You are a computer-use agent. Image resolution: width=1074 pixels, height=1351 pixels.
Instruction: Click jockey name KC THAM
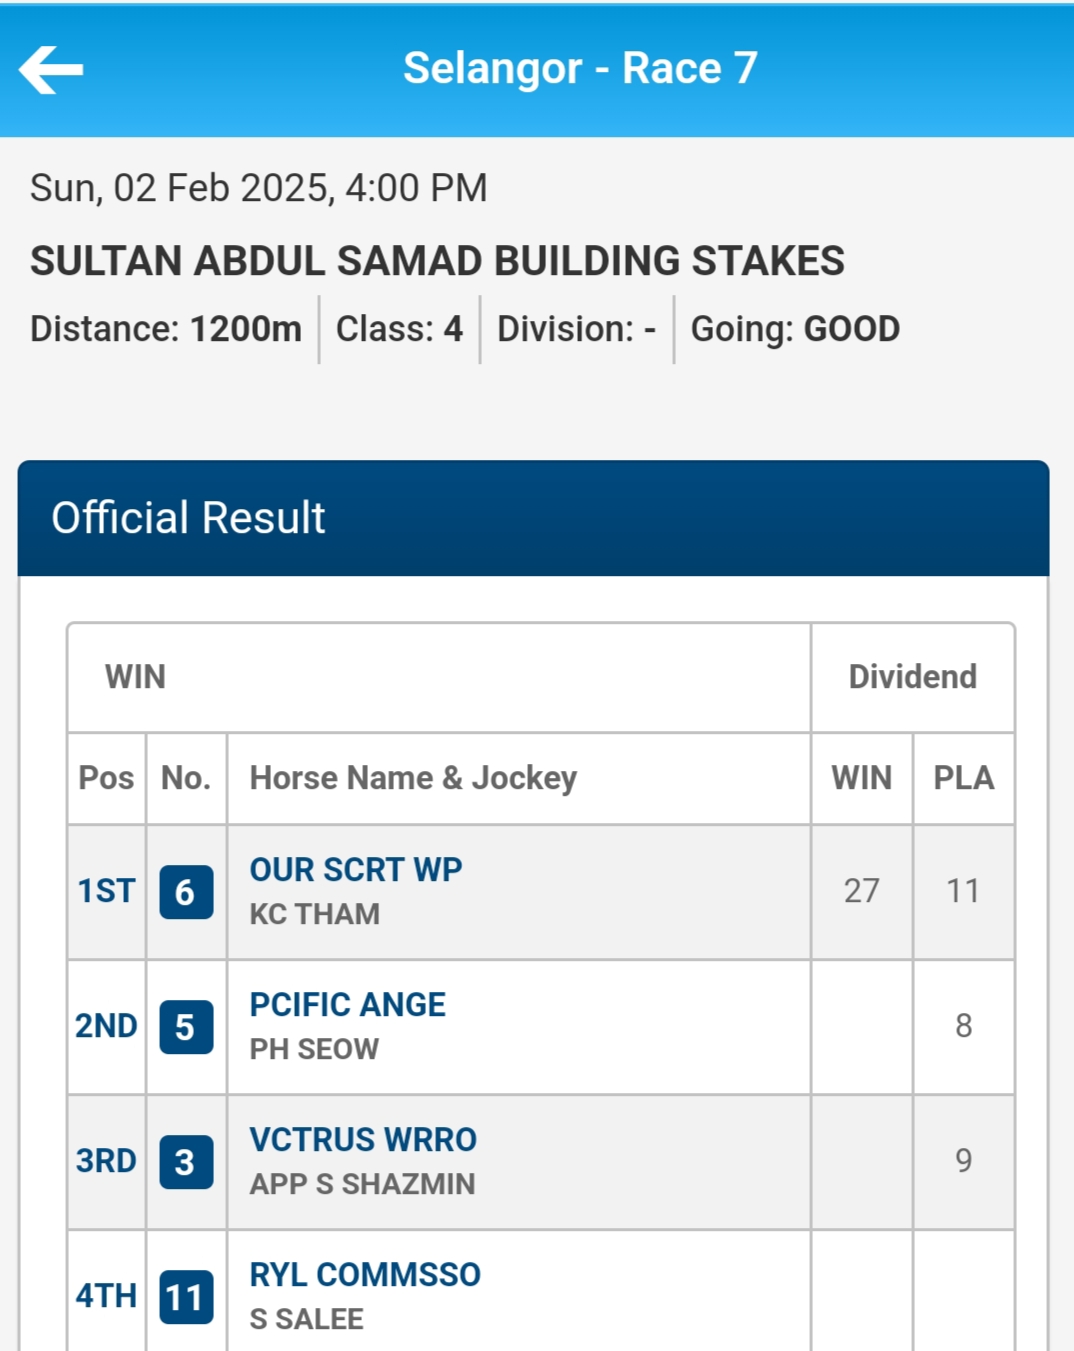315,914
